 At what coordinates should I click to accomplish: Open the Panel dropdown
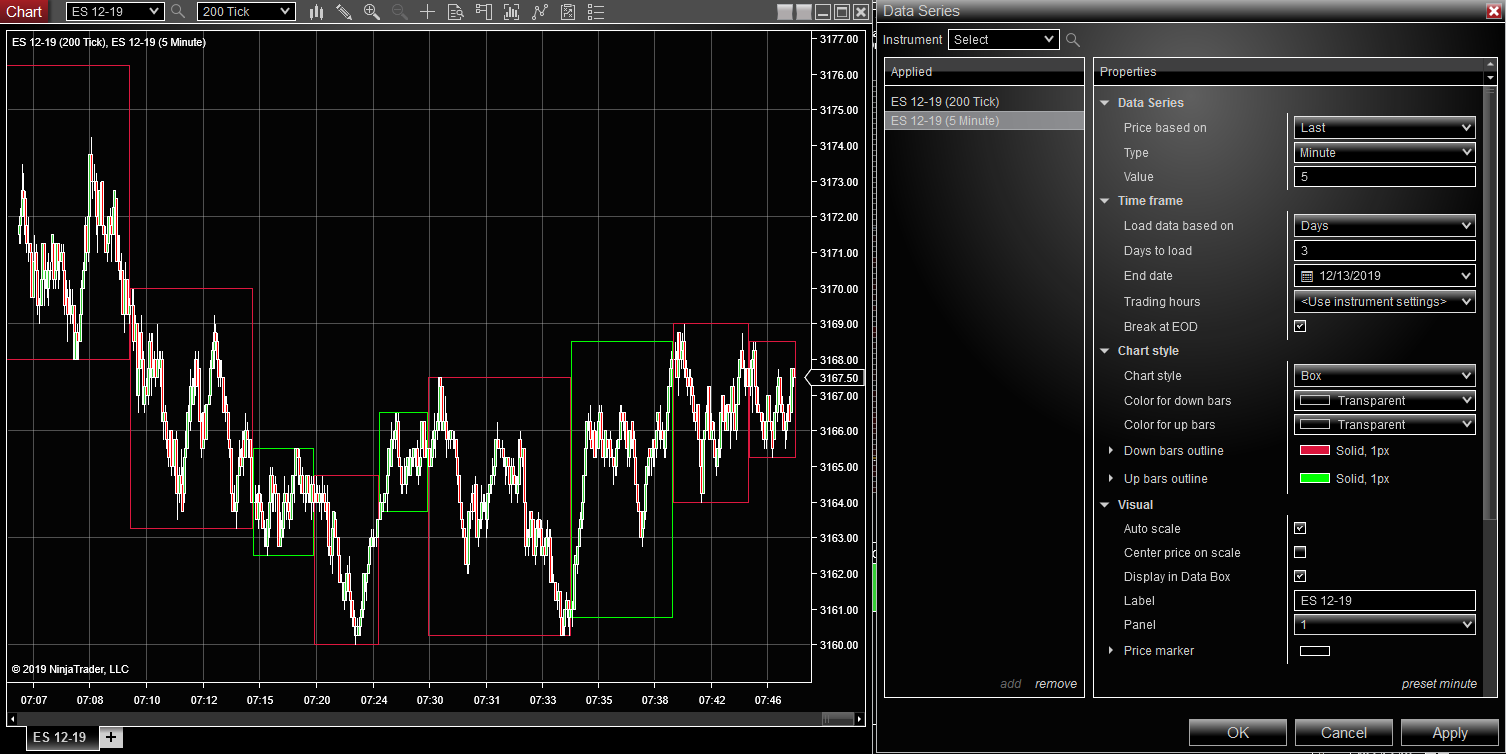click(1385, 625)
